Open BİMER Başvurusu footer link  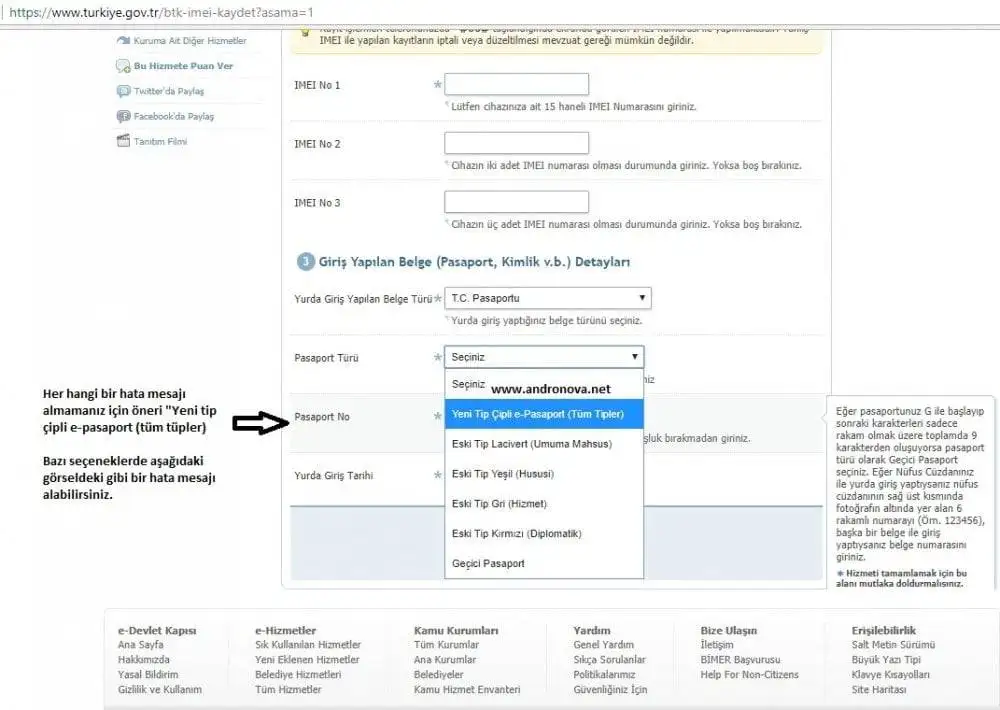click(x=740, y=660)
